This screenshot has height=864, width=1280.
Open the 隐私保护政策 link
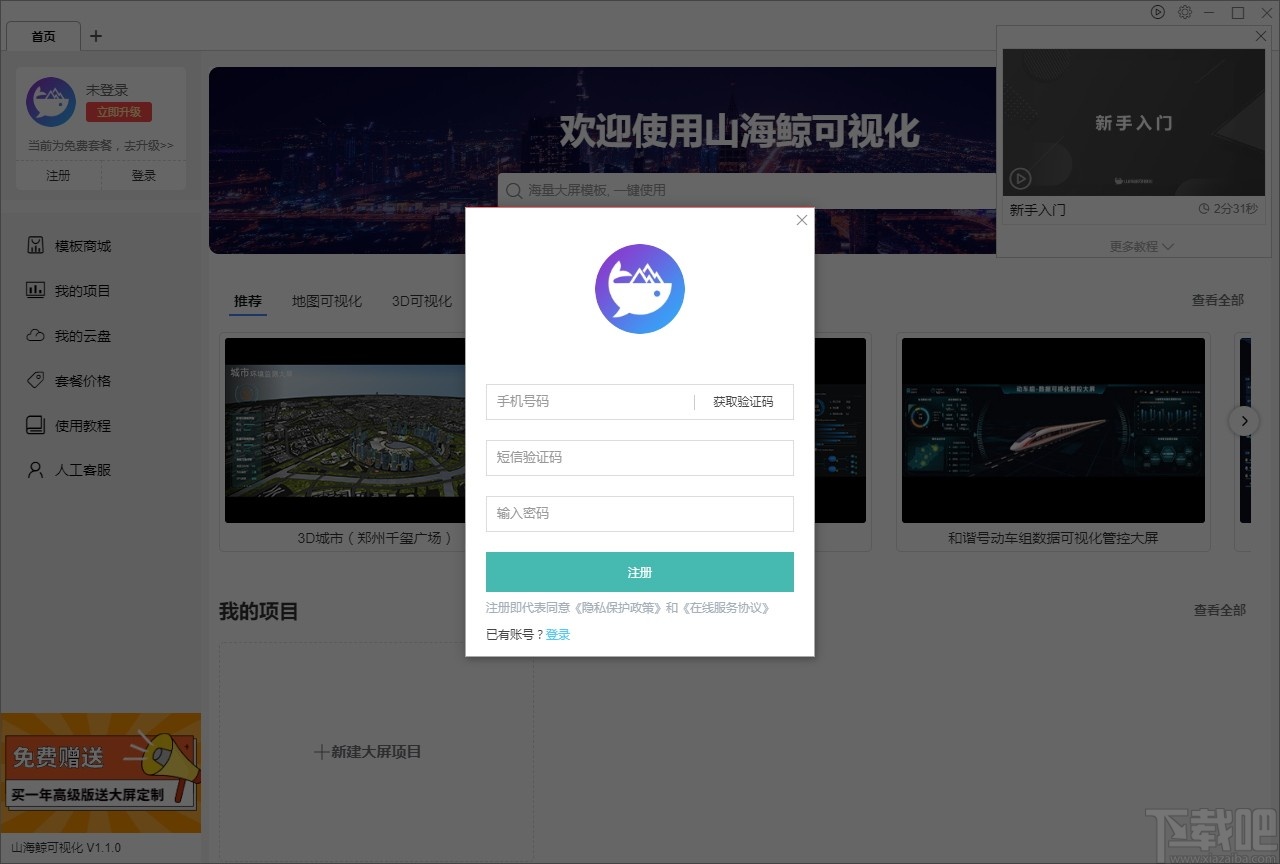(x=618, y=608)
